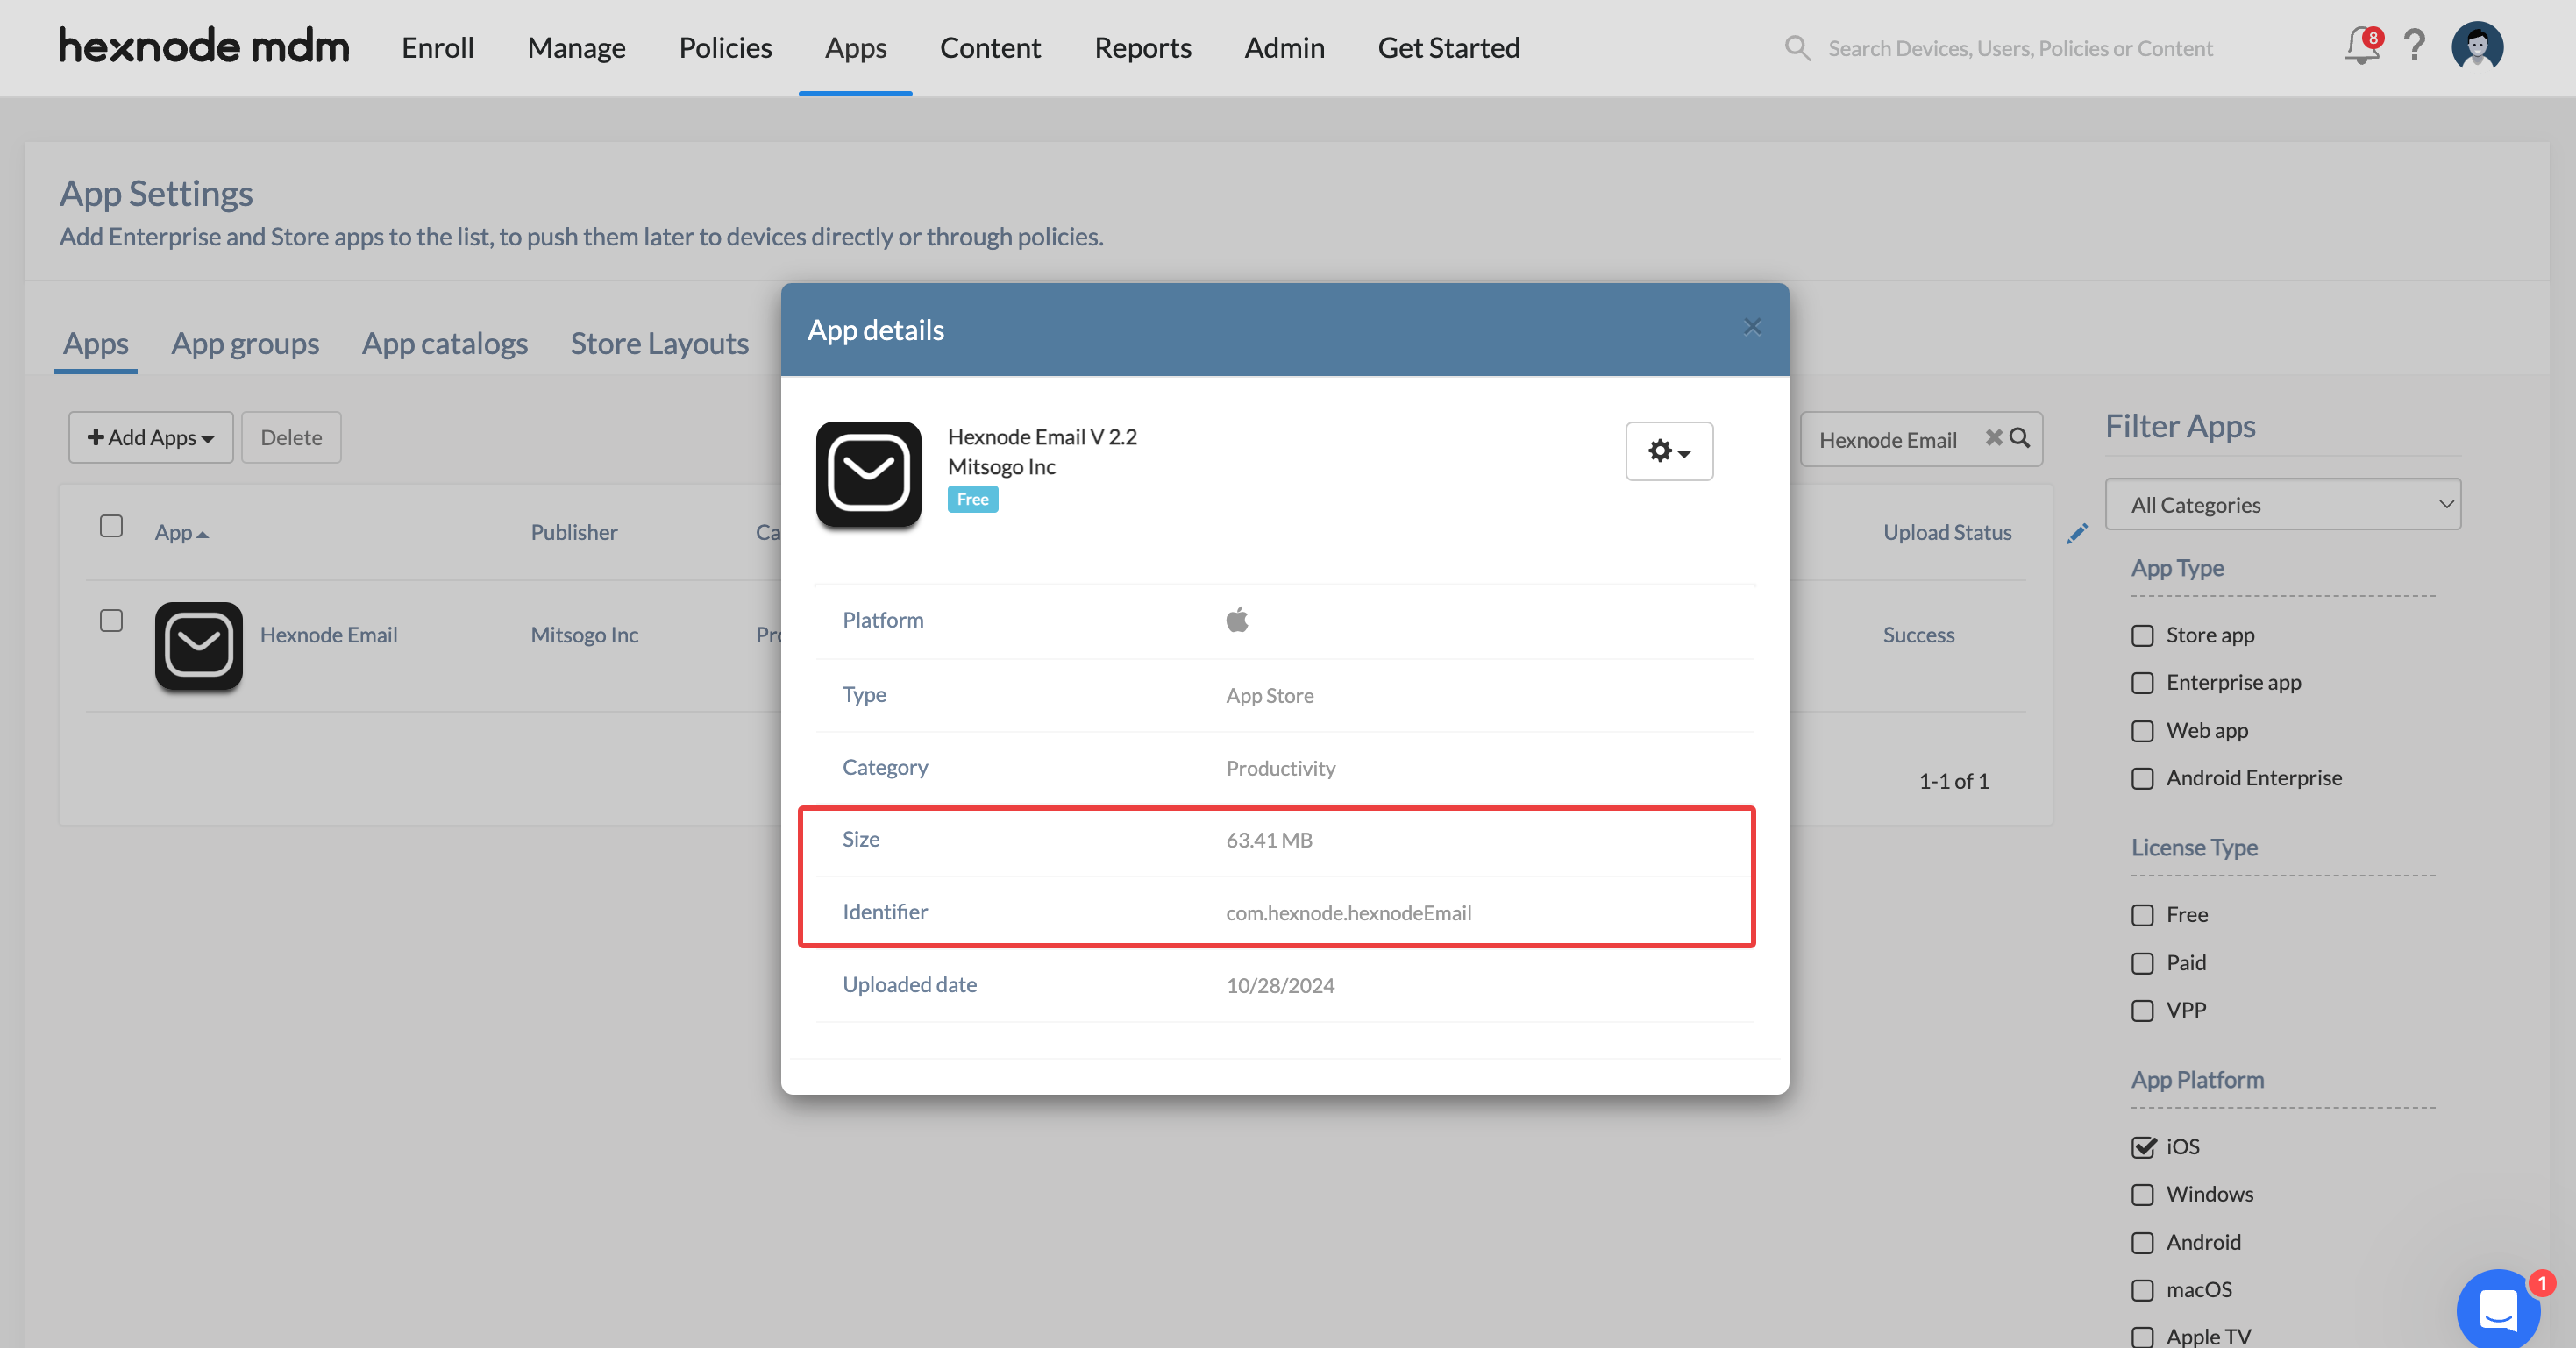Clear the Hexnode Email search text
Viewport: 2576px width, 1348px height.
click(1993, 438)
